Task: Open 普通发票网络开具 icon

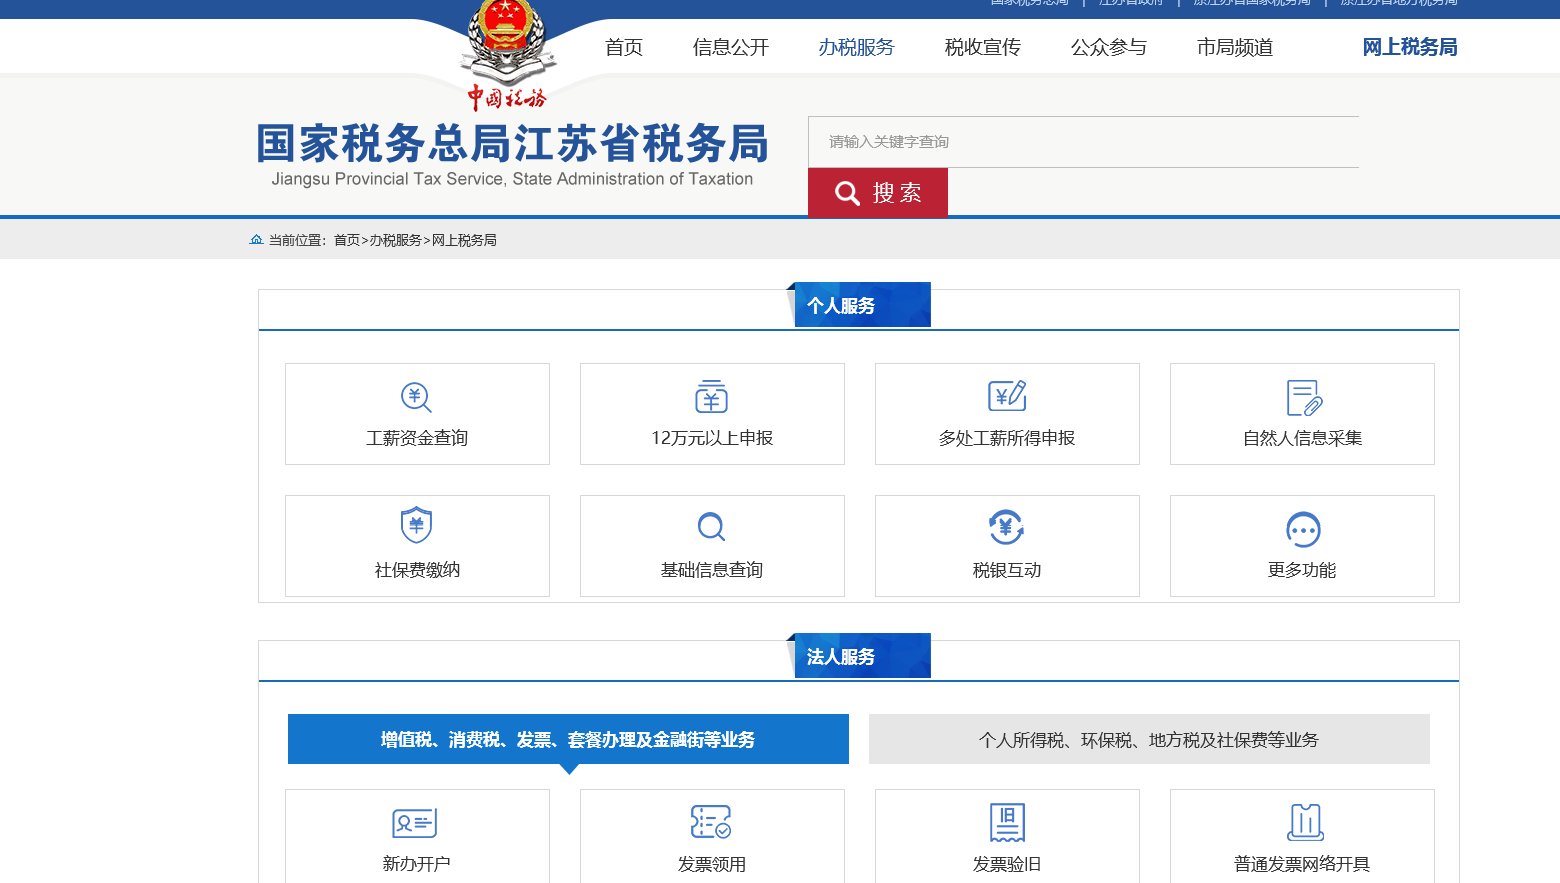Action: click(x=1302, y=822)
